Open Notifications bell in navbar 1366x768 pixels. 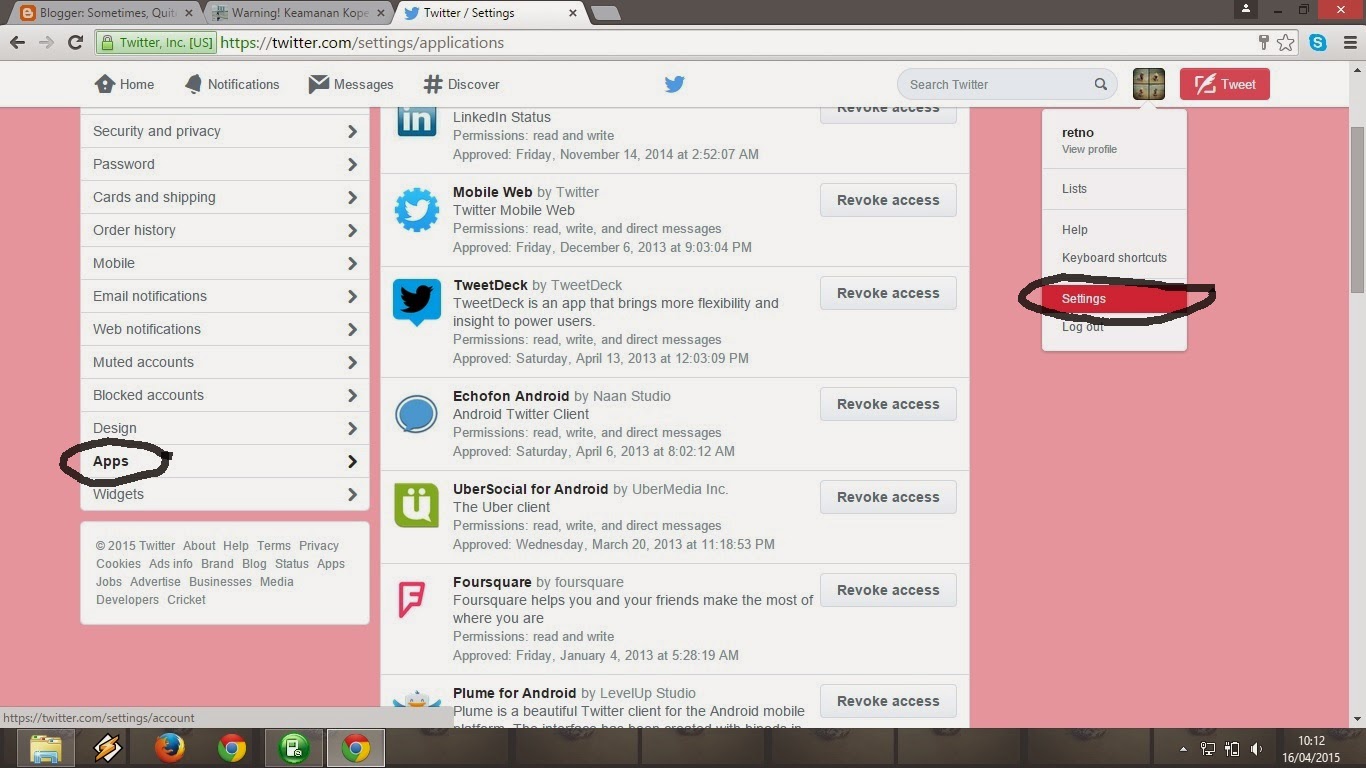(232, 84)
